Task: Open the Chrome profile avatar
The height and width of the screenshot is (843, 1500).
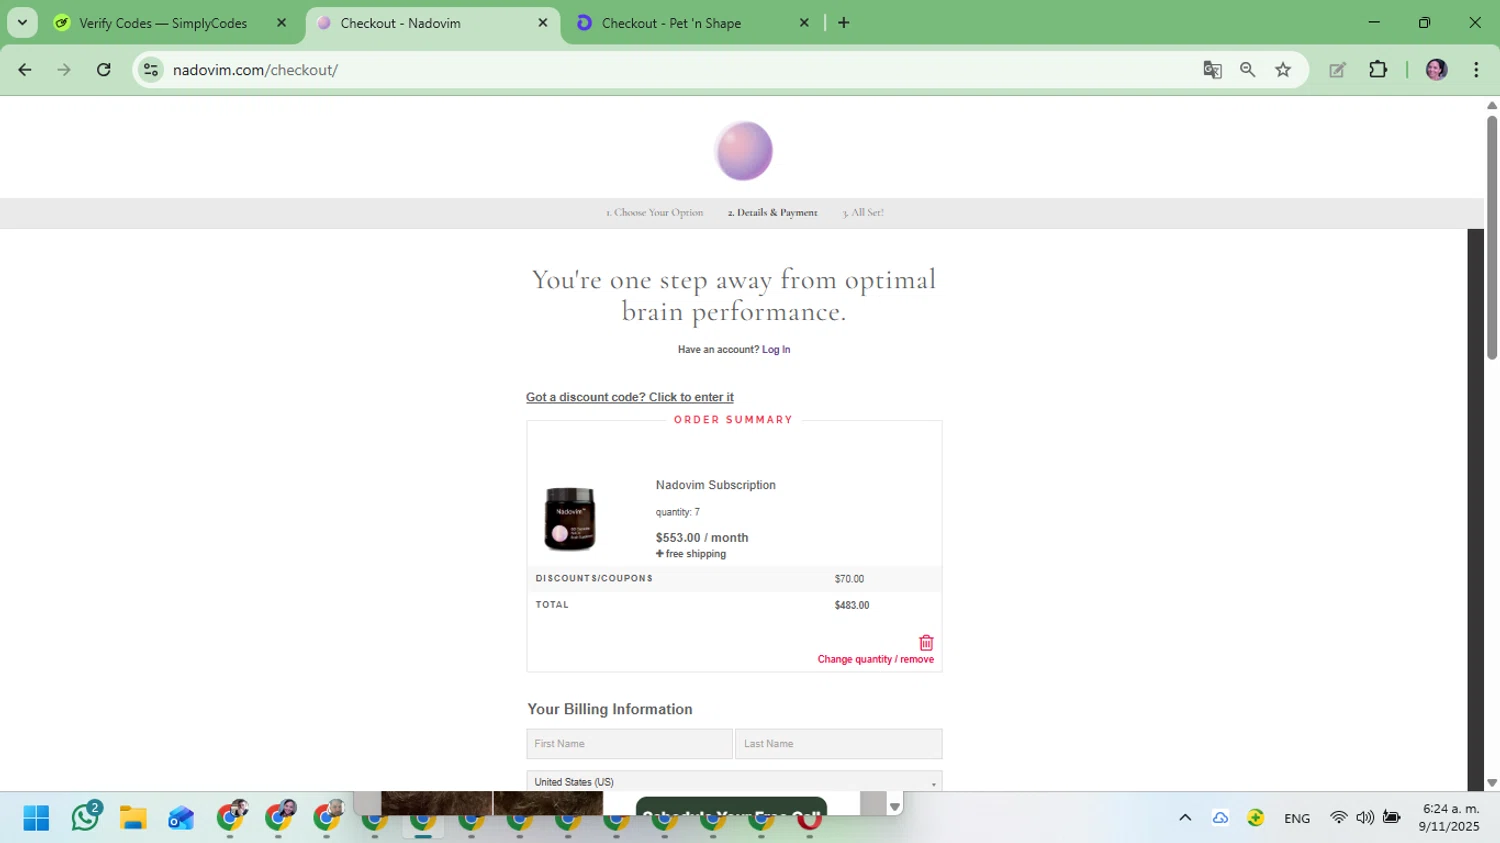Action: point(1437,70)
